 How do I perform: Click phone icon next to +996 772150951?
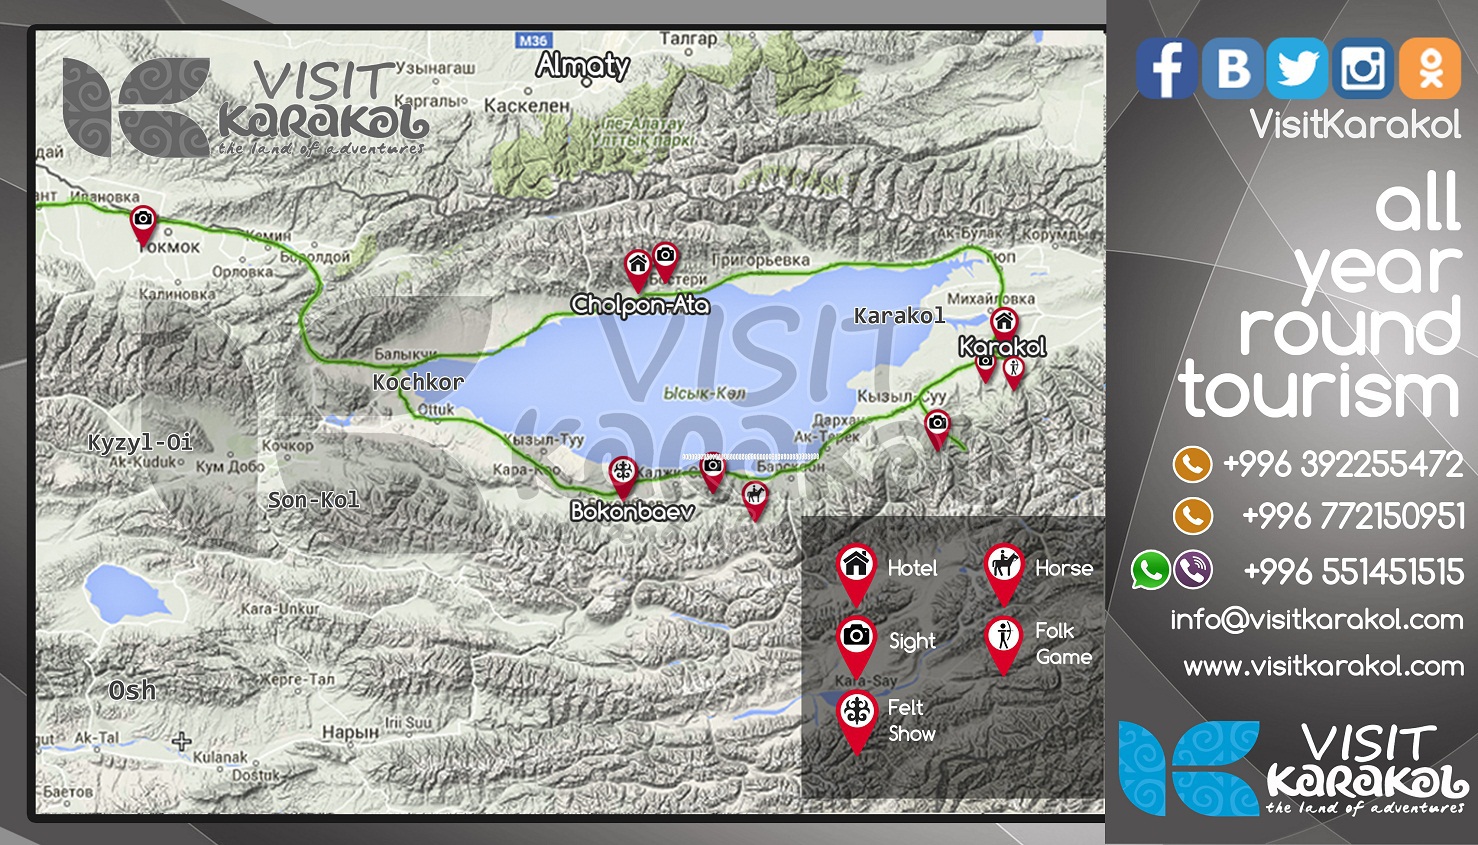pyautogui.click(x=1192, y=516)
